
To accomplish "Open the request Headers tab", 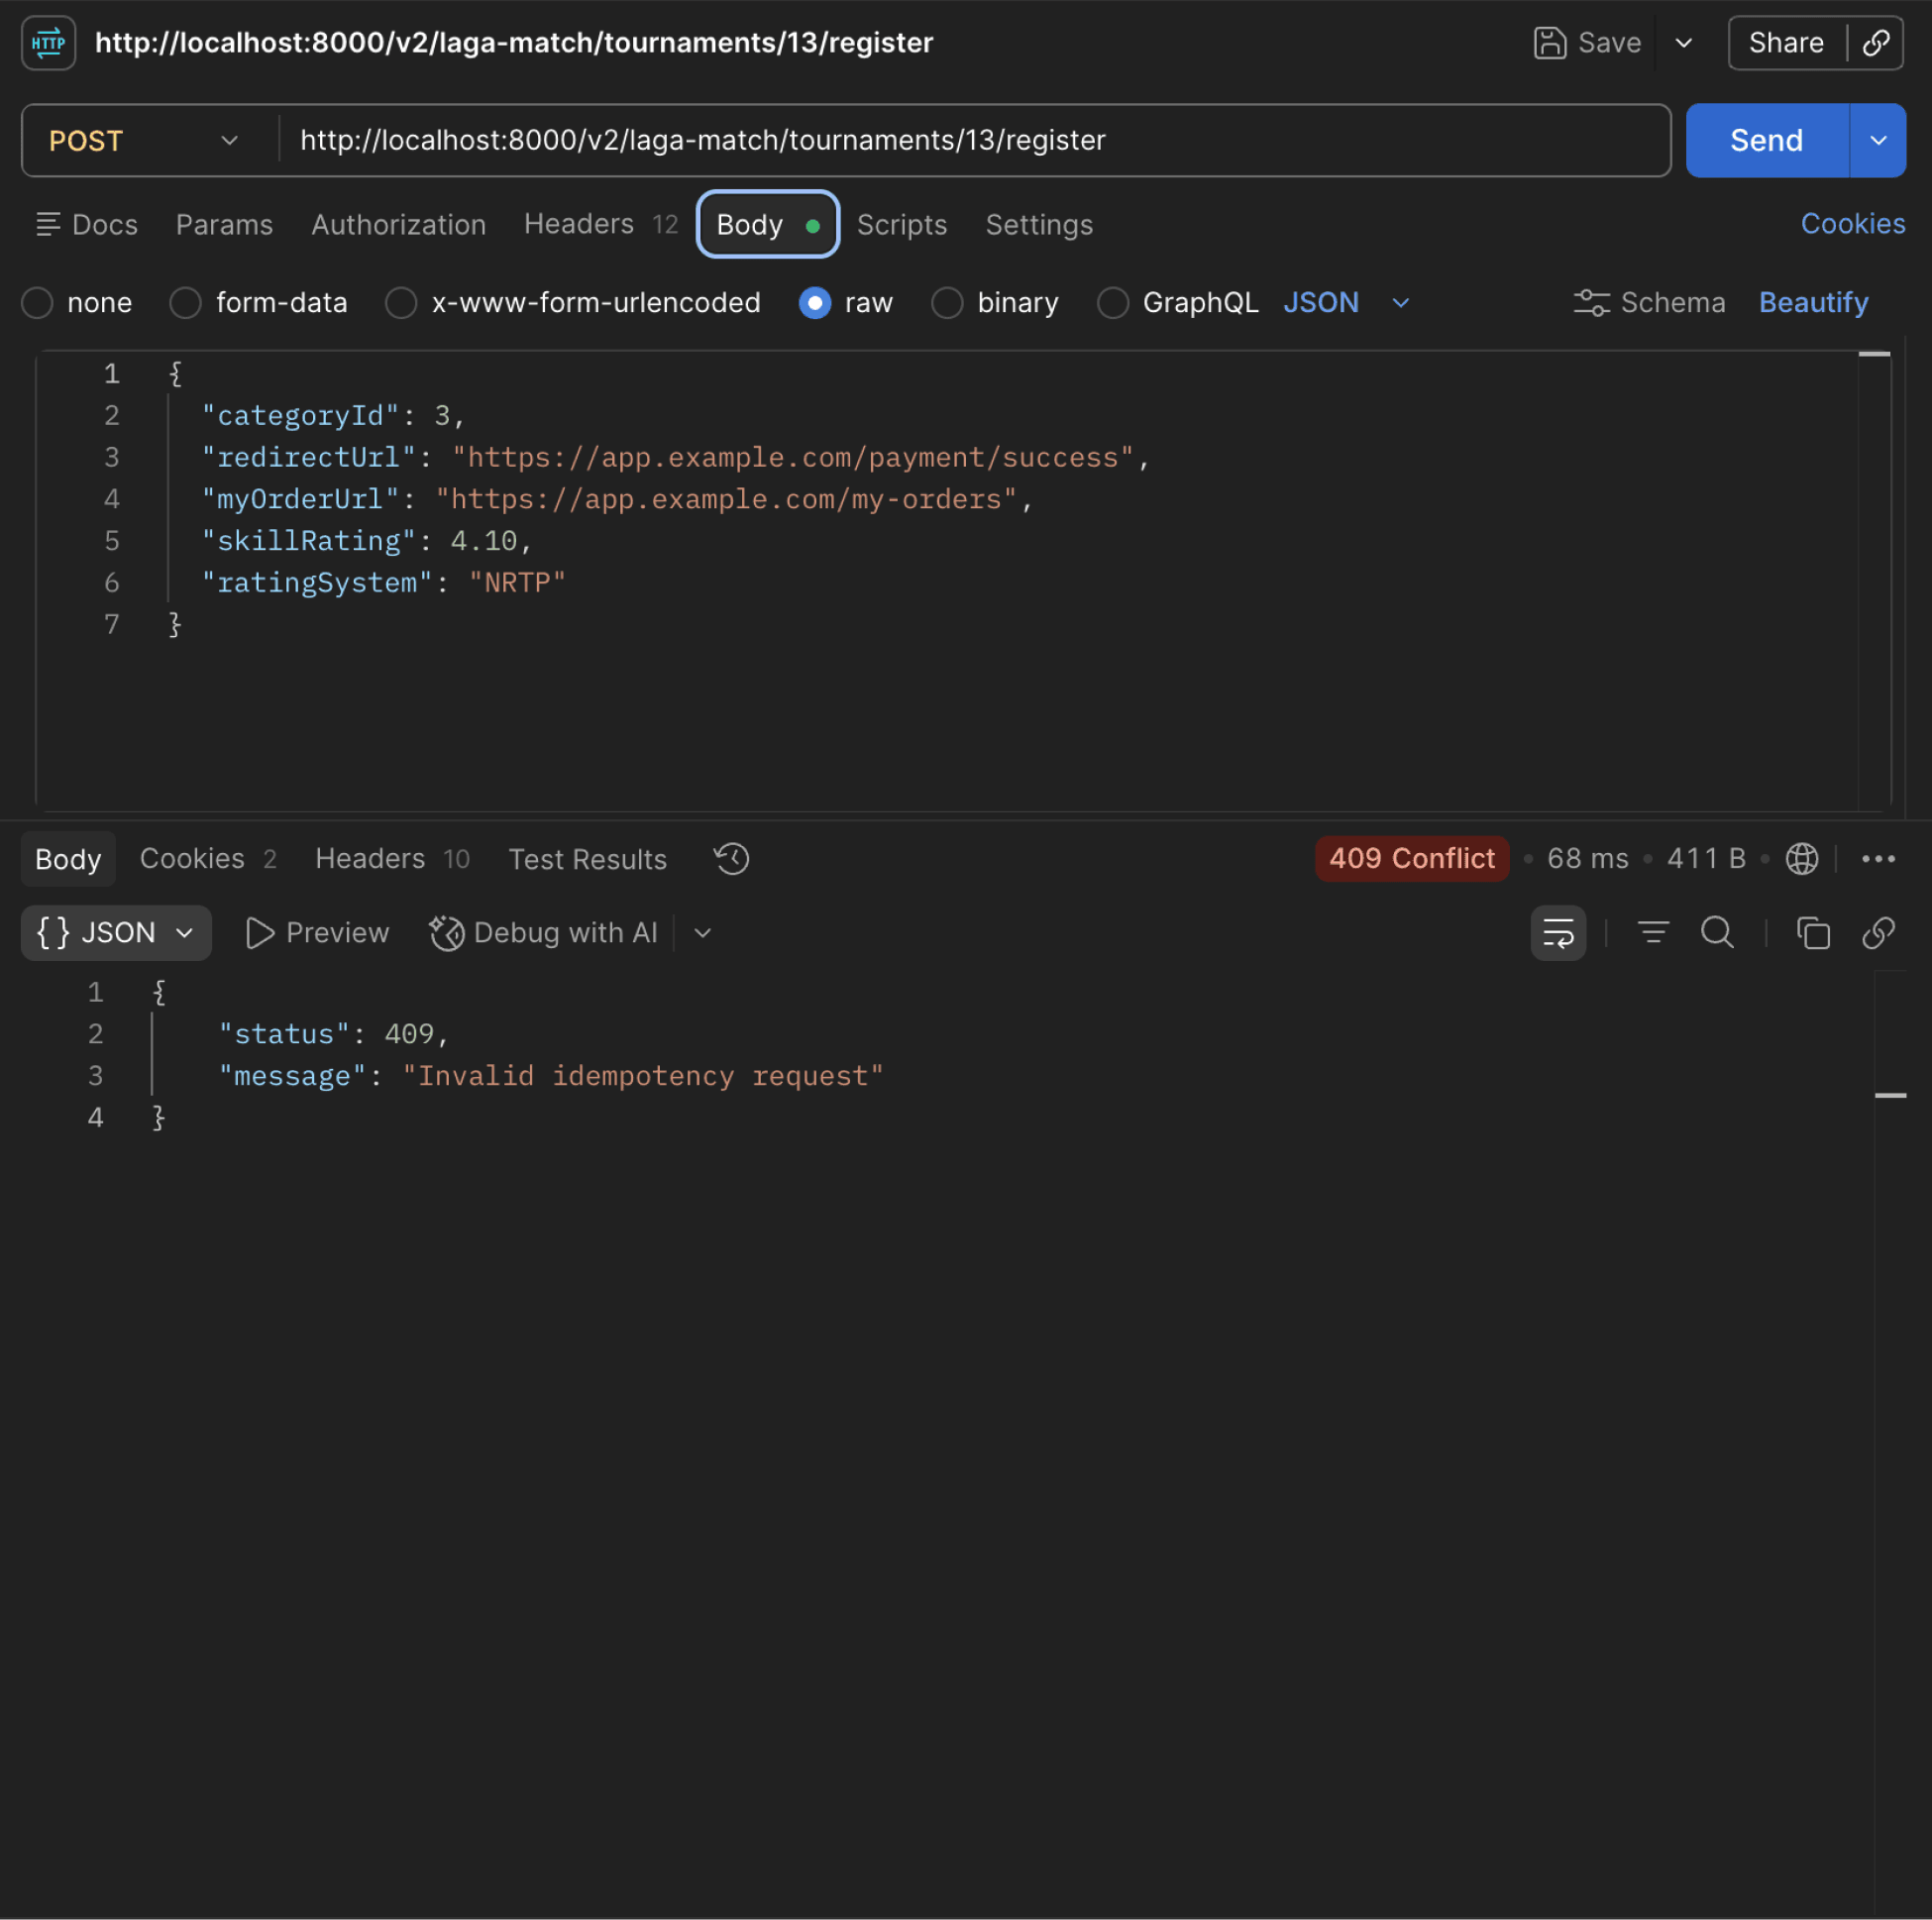I will point(600,224).
